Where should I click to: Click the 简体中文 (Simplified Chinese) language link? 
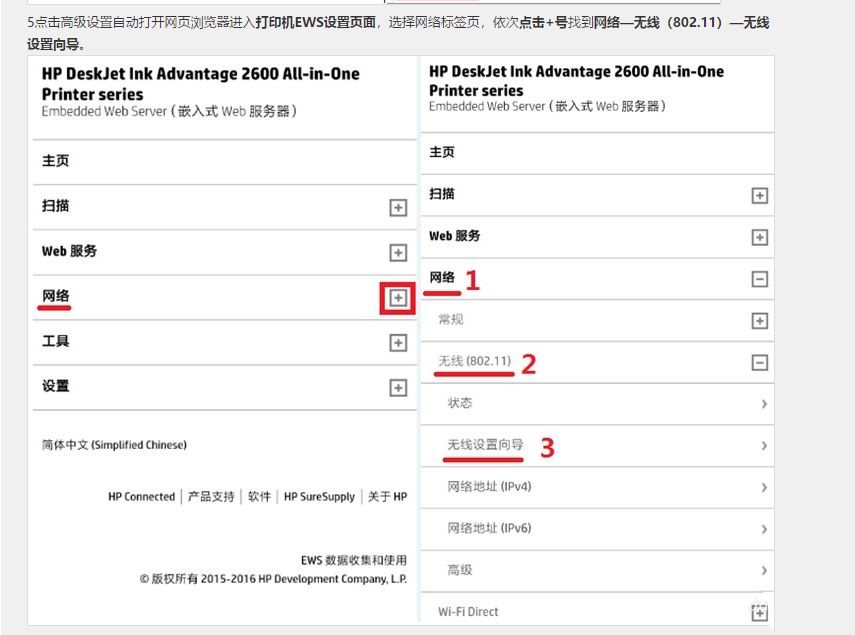[x=115, y=445]
